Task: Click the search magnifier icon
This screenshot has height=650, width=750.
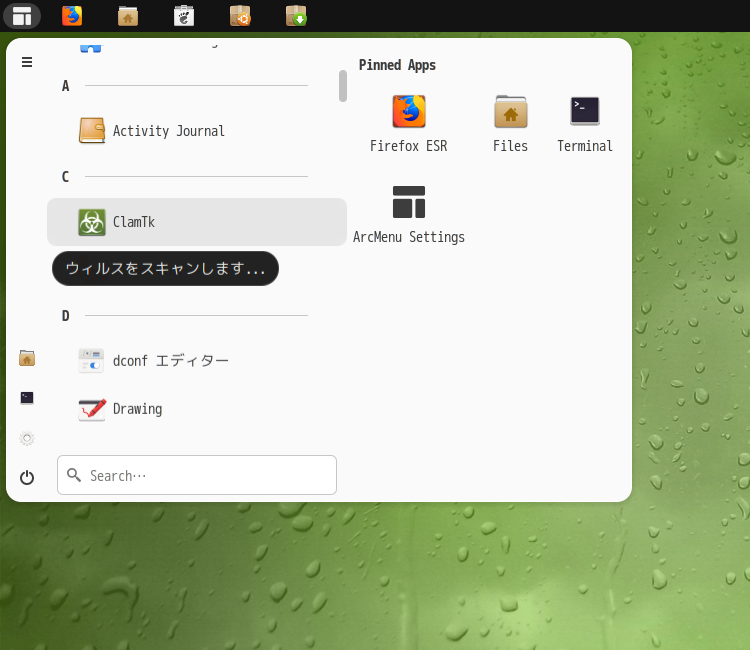Action: (74, 475)
